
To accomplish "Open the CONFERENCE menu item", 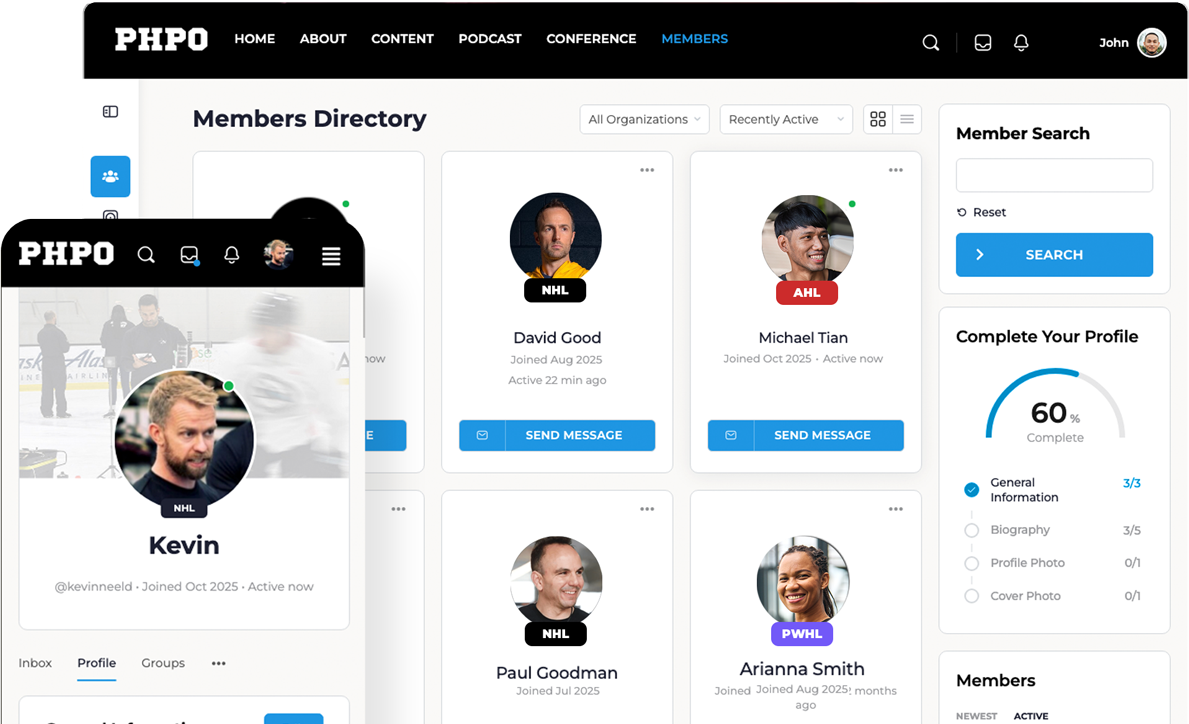I will [x=591, y=39].
